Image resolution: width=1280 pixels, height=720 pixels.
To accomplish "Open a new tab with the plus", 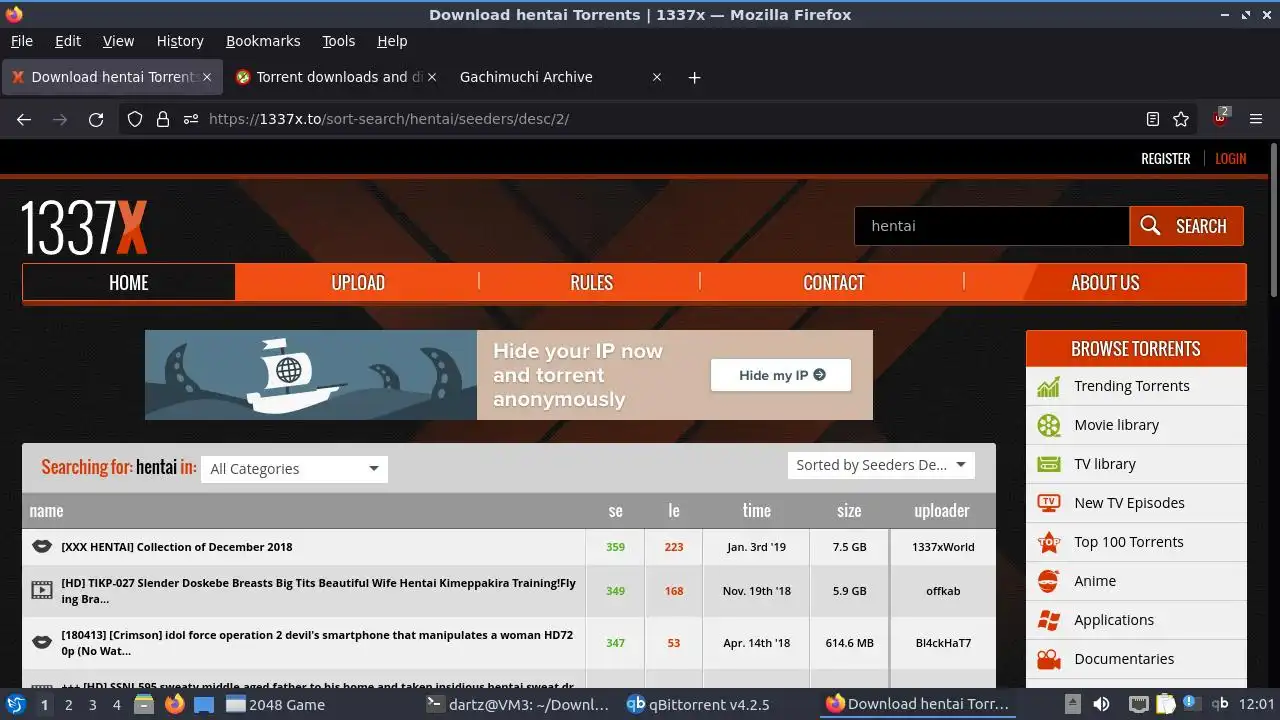I will [x=695, y=77].
